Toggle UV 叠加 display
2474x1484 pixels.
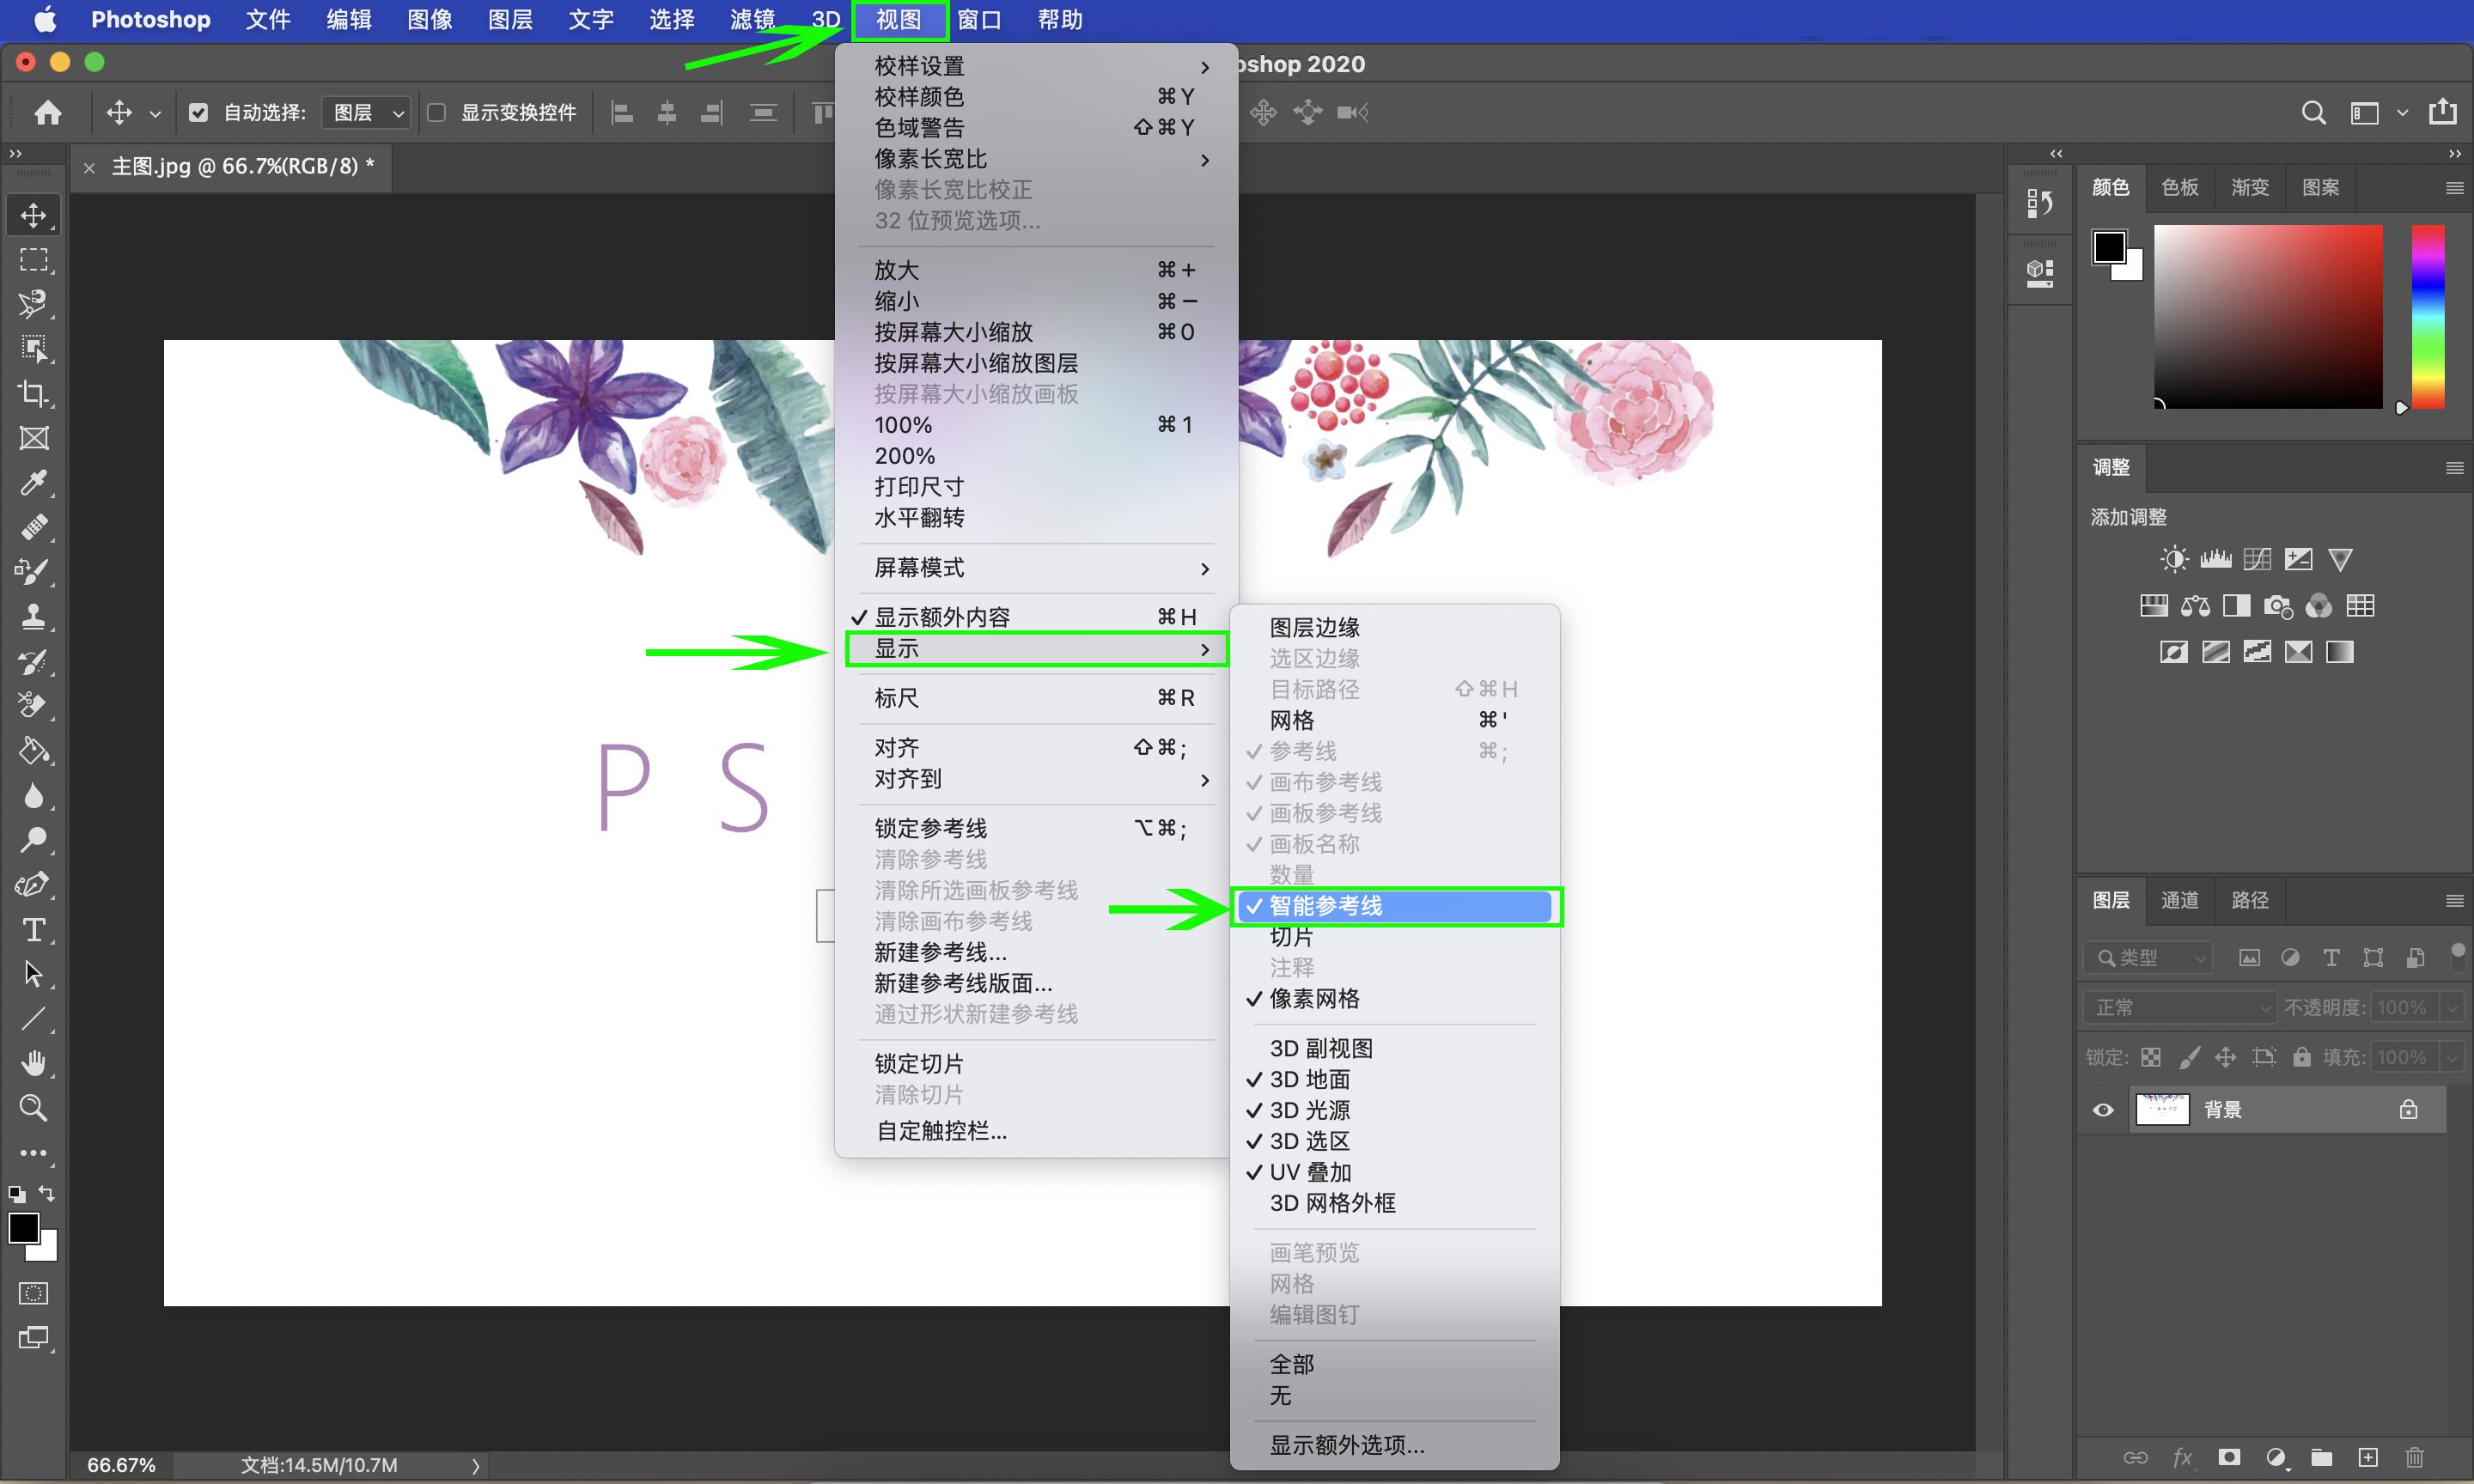pyautogui.click(x=1394, y=1173)
